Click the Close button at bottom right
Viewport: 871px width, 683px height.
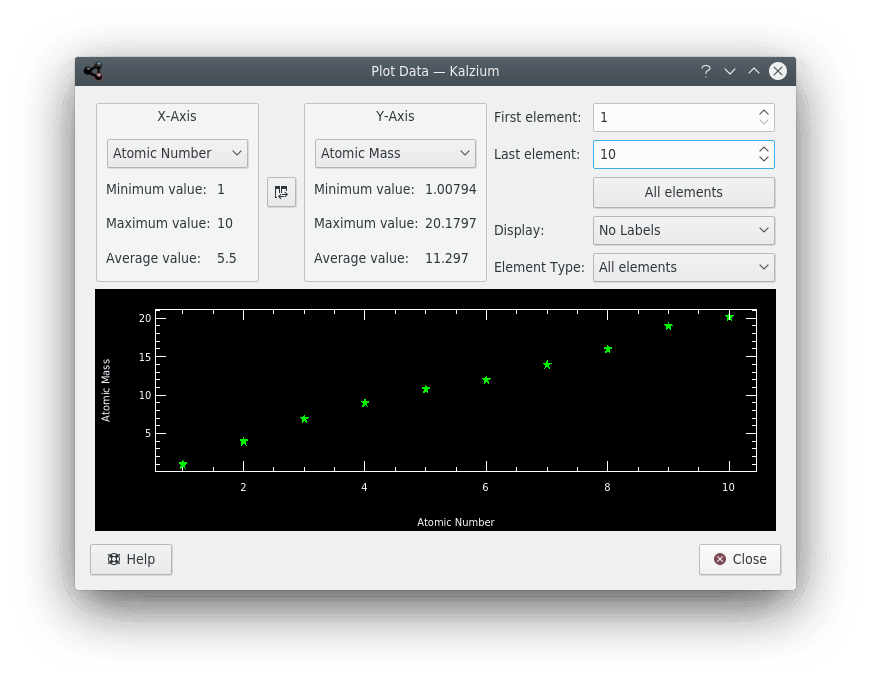point(739,559)
